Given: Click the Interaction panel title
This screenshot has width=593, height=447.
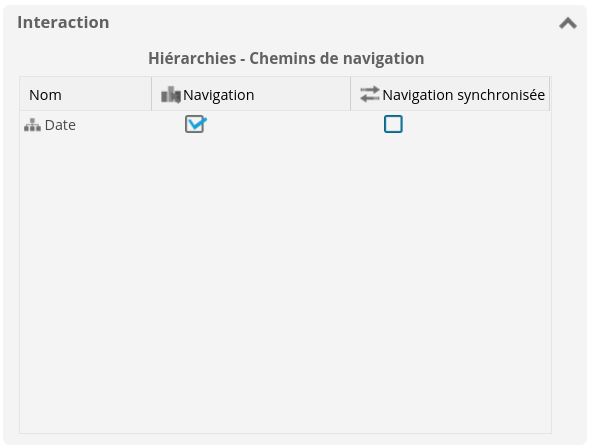Looking at the screenshot, I should (63, 22).
